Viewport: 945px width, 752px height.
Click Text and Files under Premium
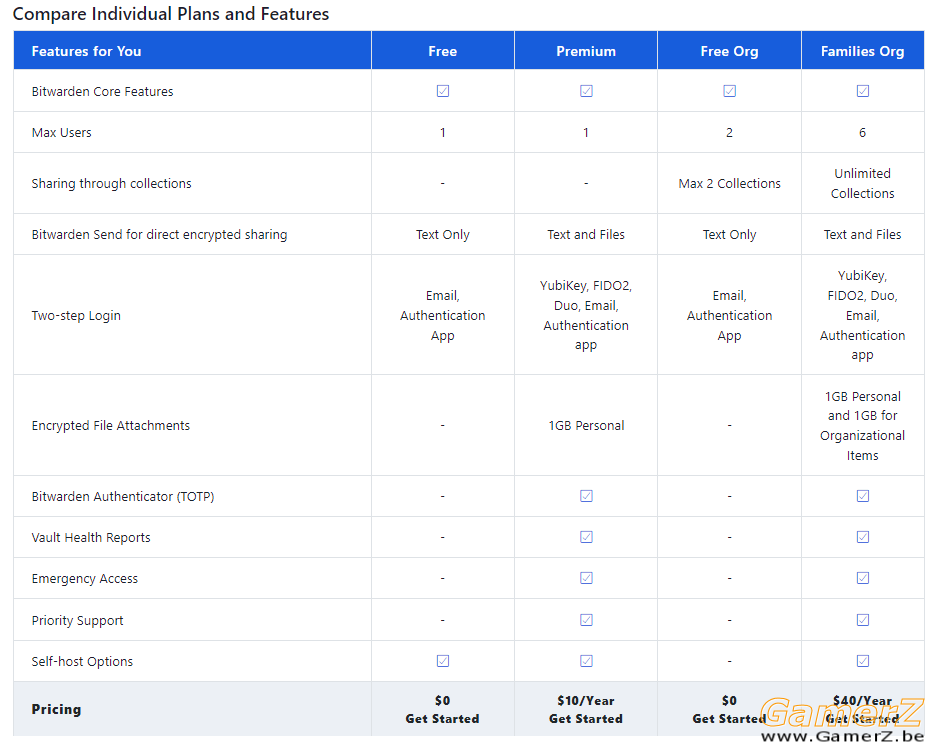586,234
